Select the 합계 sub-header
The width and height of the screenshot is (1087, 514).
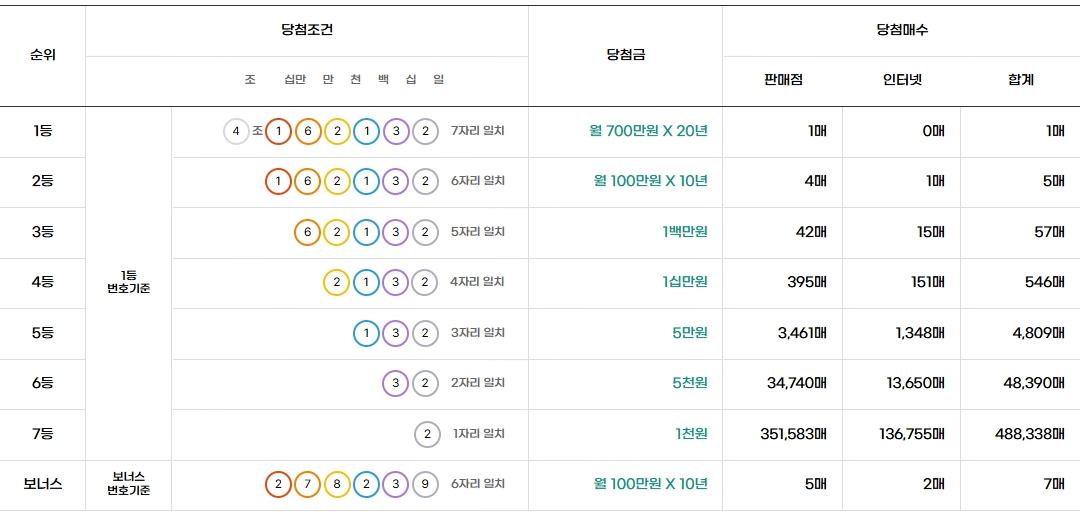1020,80
